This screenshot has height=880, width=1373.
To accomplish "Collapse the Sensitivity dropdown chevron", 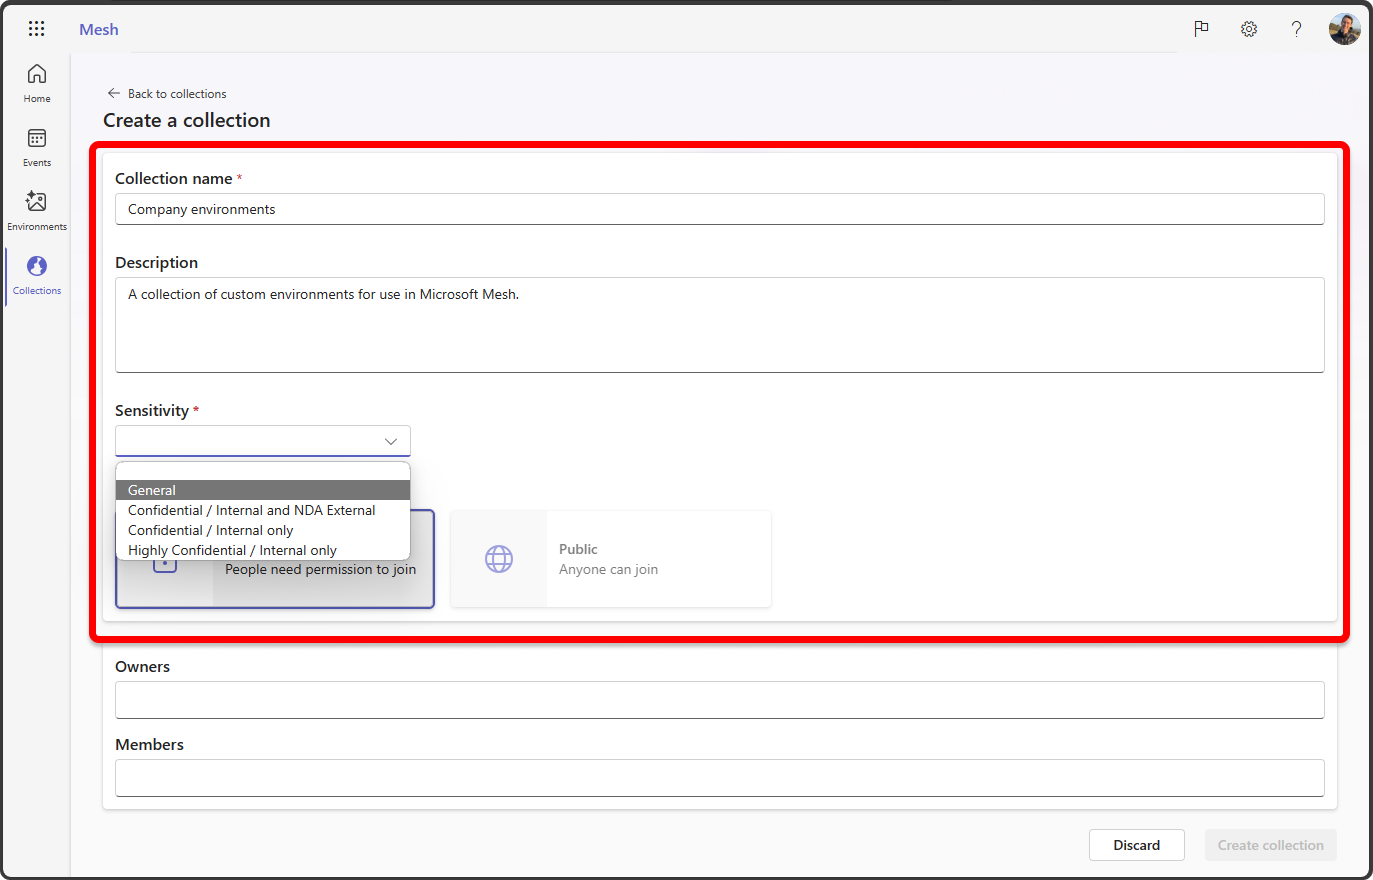I will point(391,441).
